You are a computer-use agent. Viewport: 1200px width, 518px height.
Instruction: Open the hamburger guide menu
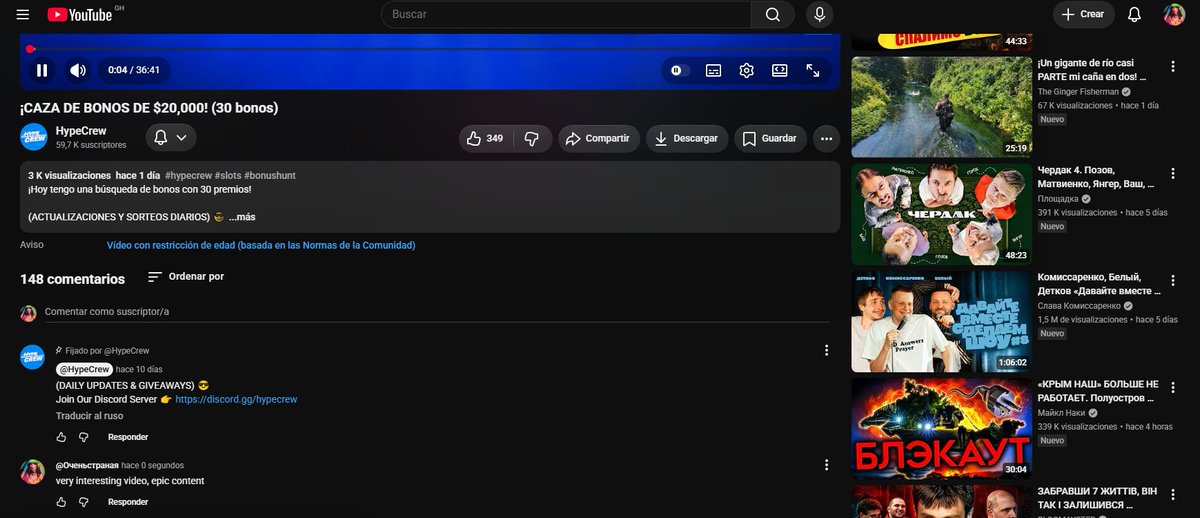tap(23, 14)
